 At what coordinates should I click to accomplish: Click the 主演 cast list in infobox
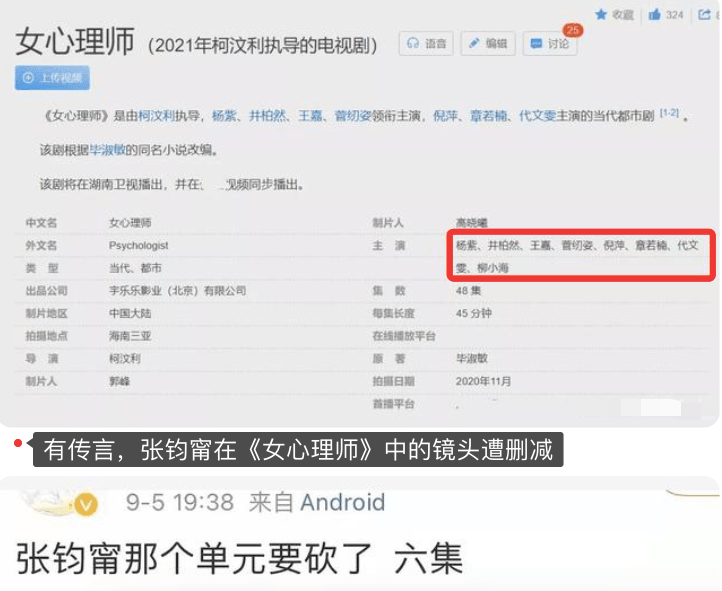point(577,256)
